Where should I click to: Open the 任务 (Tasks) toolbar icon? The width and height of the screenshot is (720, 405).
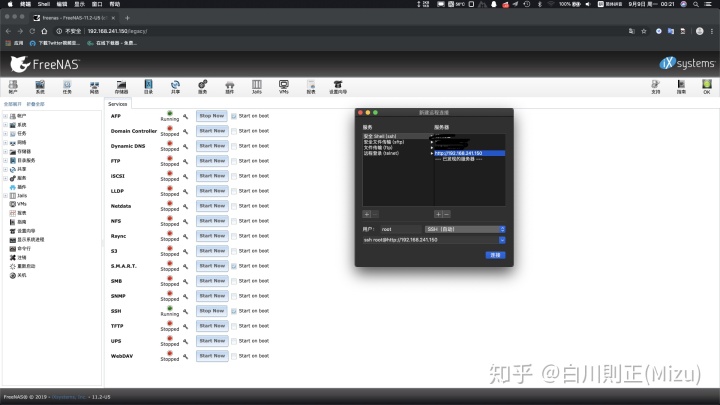point(67,86)
